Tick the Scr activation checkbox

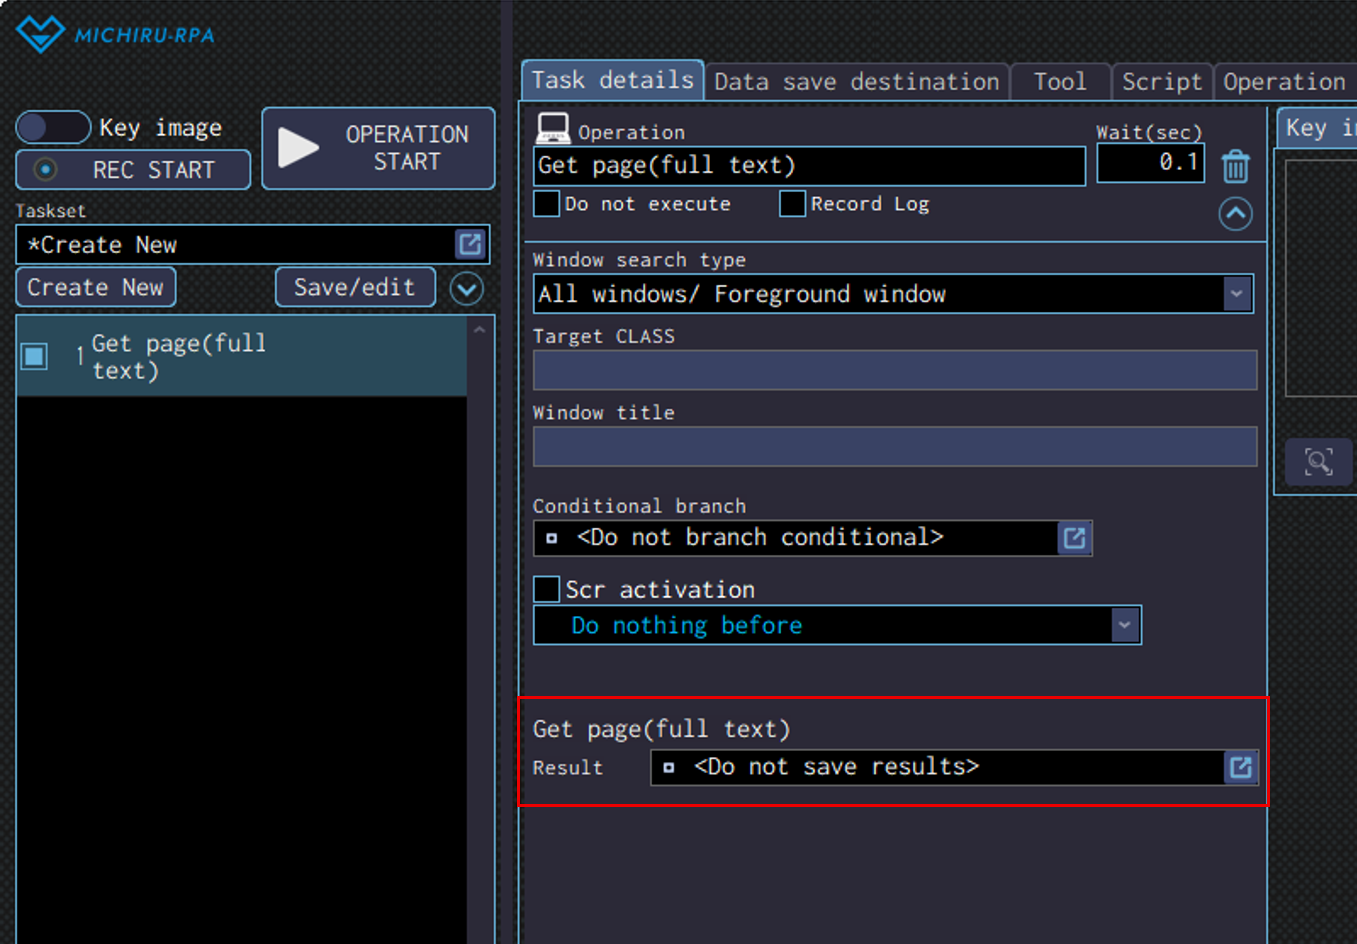547,589
